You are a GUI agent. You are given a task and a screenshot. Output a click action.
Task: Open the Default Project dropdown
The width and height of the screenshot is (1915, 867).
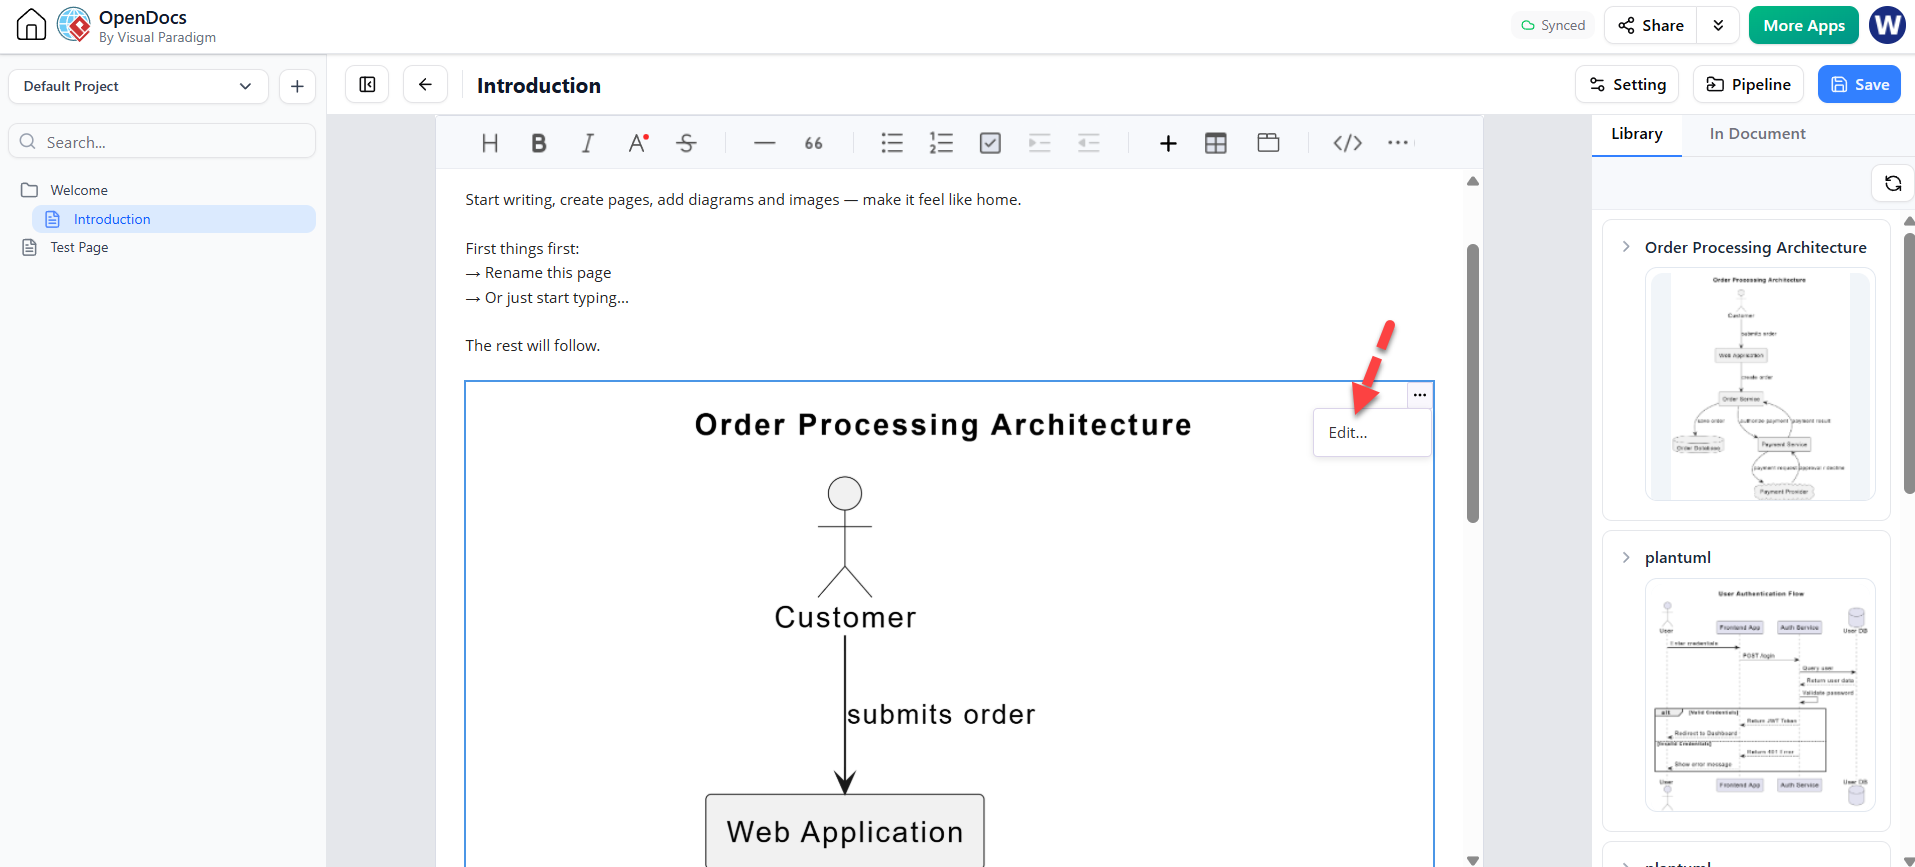(x=138, y=86)
